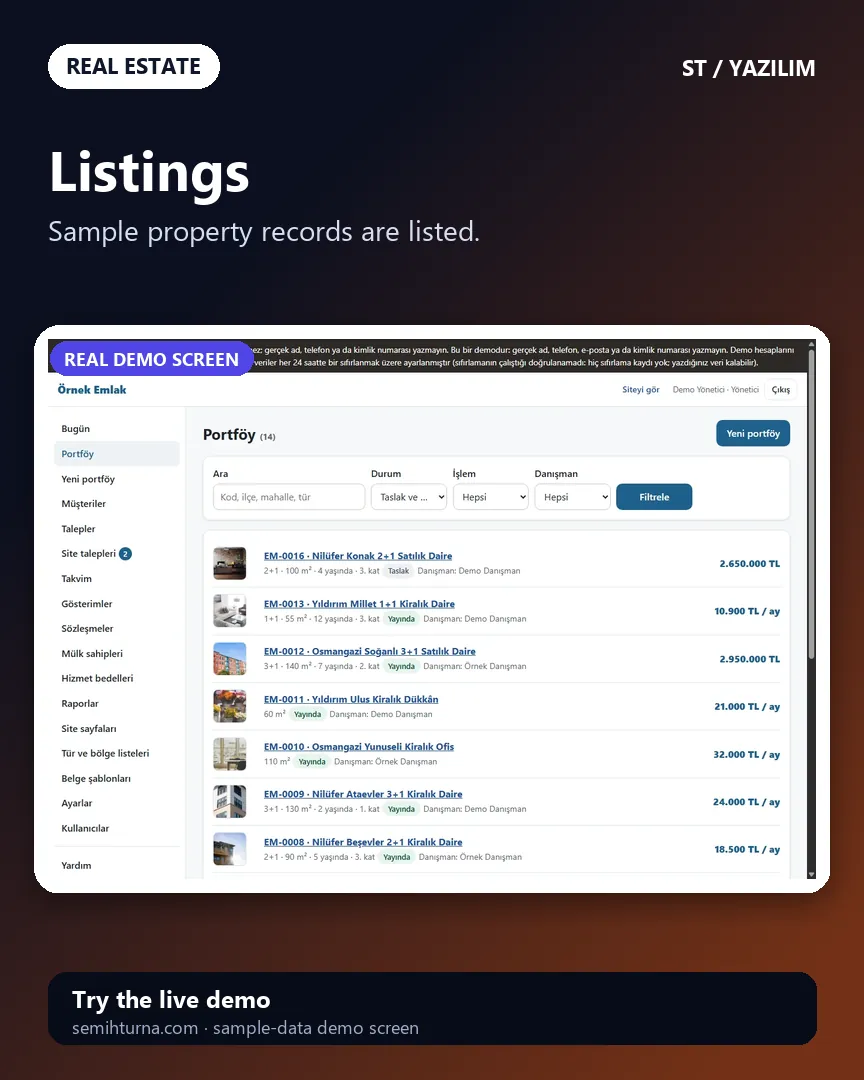
Task: Click the Site talepleri count badge
Action: 125,554
